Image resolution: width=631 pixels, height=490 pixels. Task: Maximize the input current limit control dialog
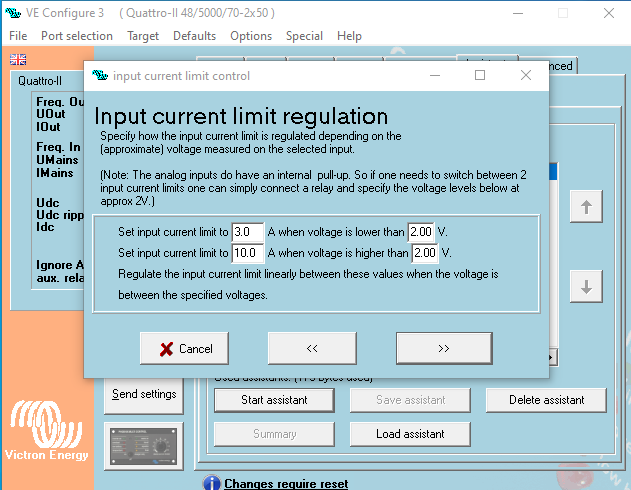pyautogui.click(x=480, y=75)
